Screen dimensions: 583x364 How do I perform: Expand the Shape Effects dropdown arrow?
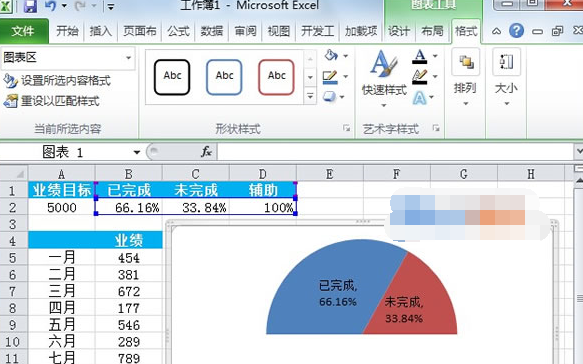point(342,97)
